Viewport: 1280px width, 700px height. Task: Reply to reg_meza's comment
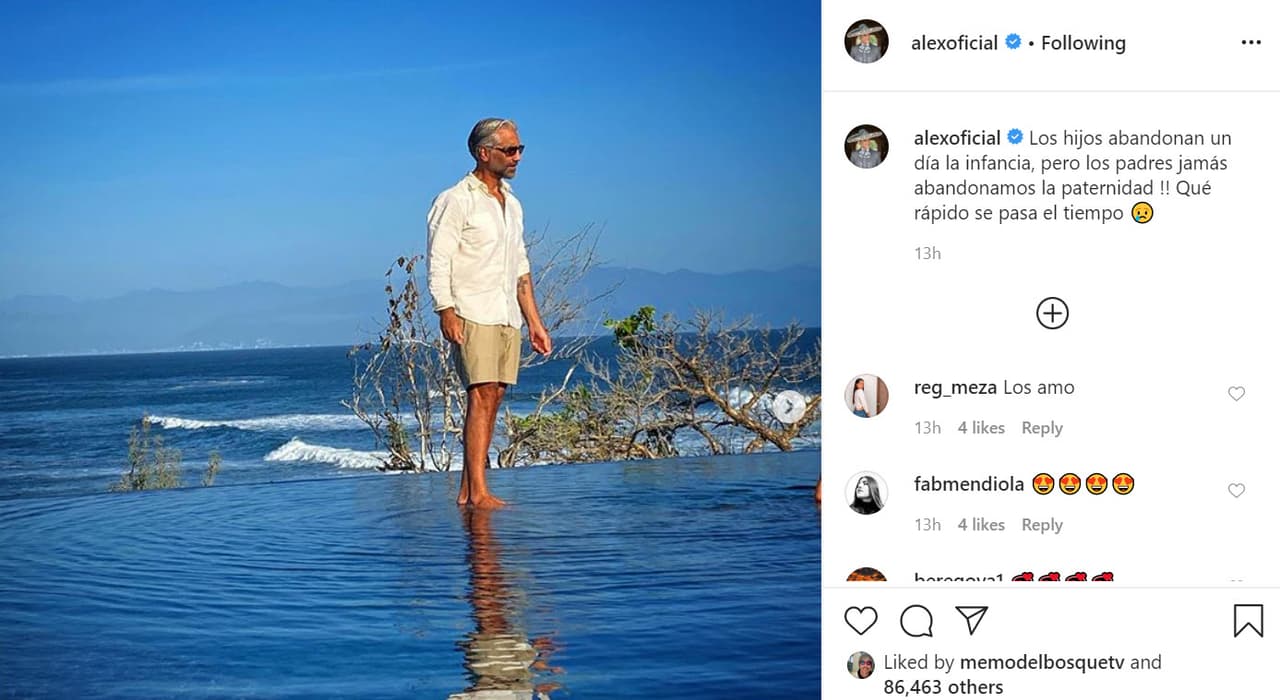click(1042, 427)
